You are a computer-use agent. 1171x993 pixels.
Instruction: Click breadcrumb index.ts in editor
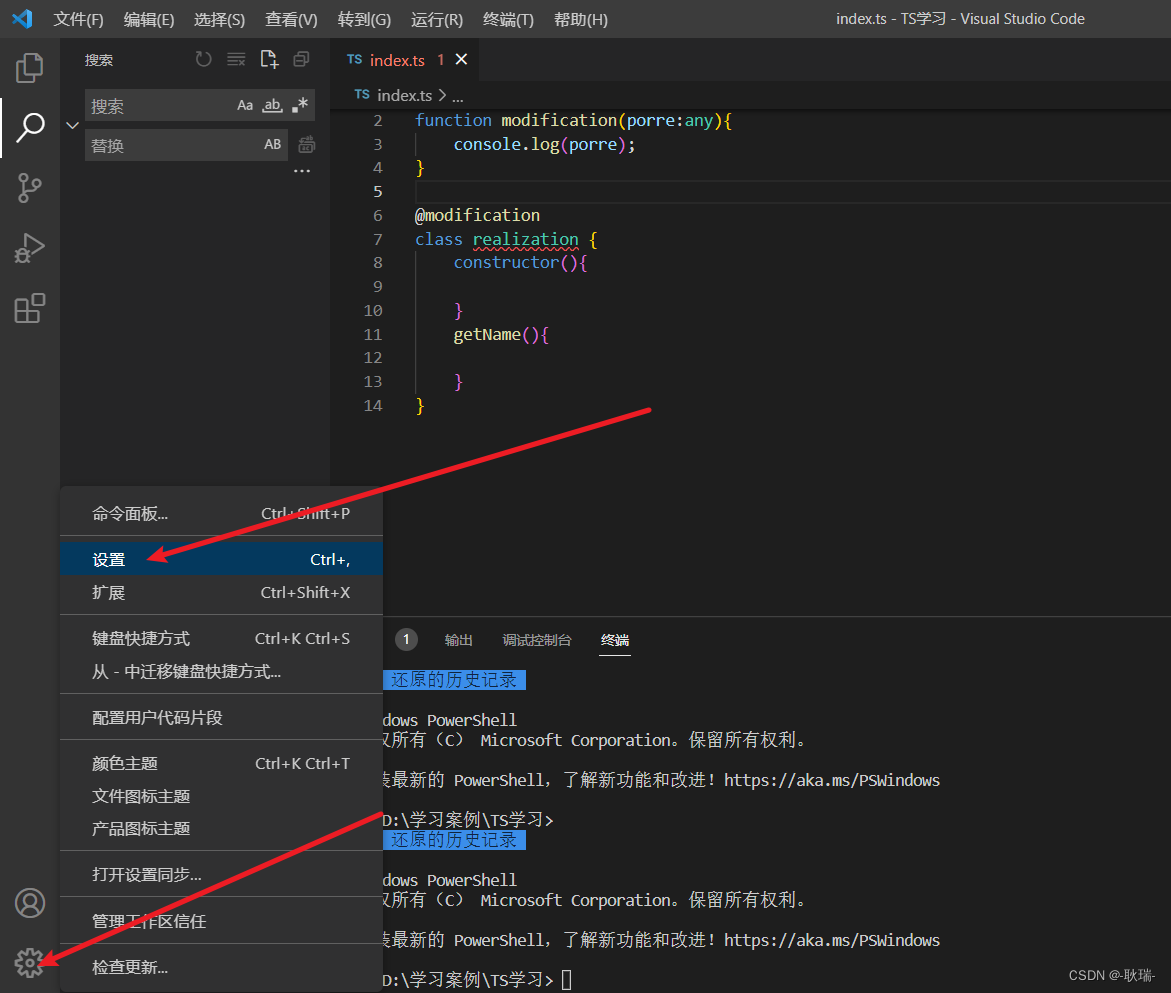point(403,95)
